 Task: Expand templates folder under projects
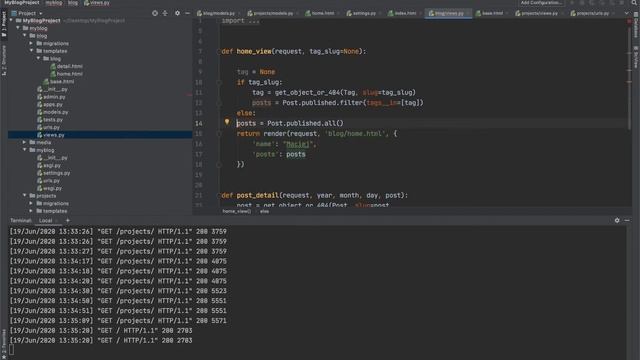click(31, 211)
